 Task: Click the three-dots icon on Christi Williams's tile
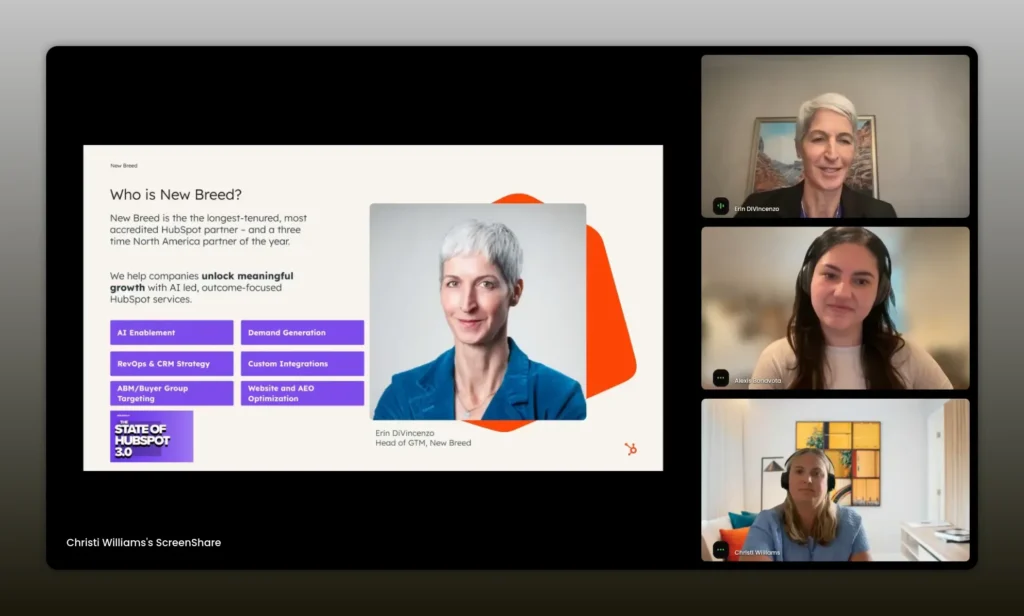[720, 549]
